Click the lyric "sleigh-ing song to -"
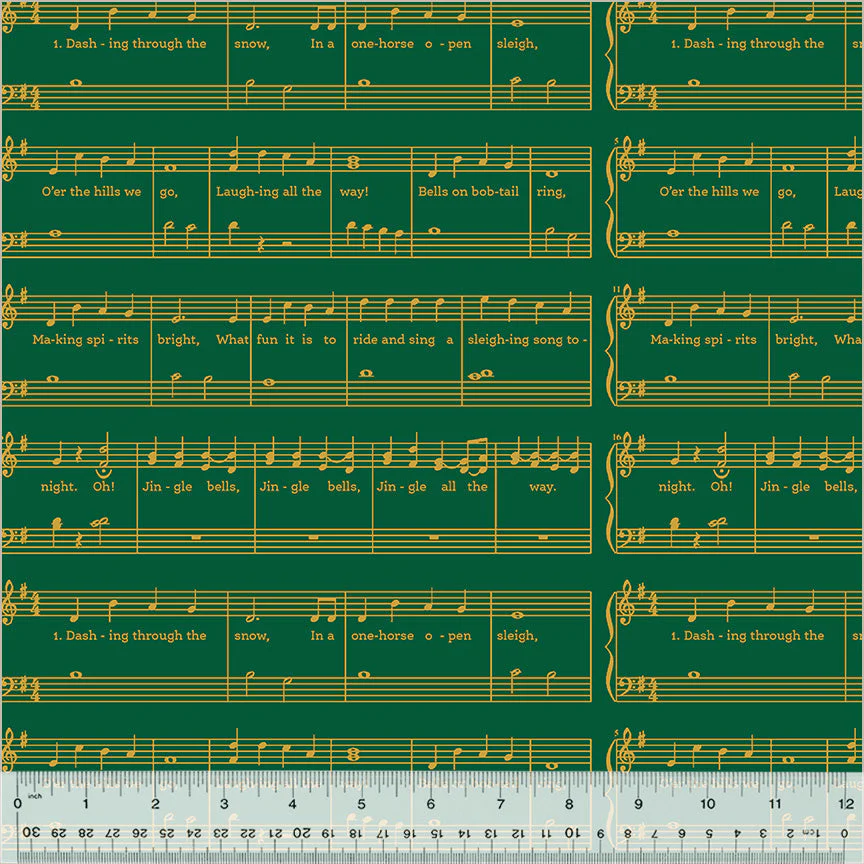Screen dimensions: 864x864 (527, 339)
